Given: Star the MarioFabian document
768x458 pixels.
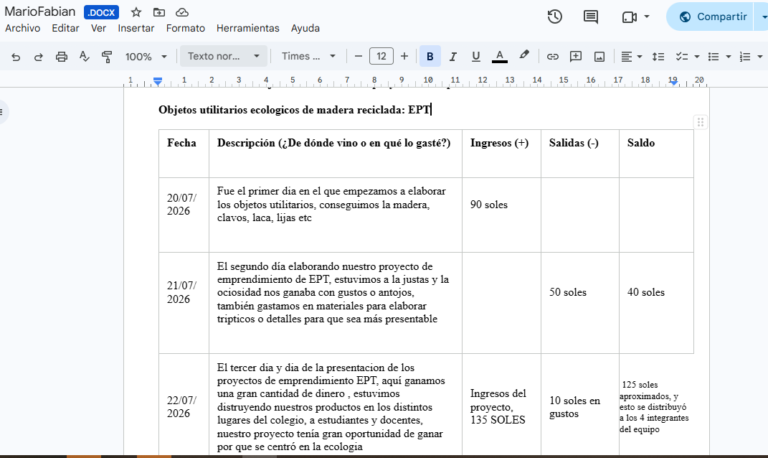Looking at the screenshot, I should coord(136,12).
